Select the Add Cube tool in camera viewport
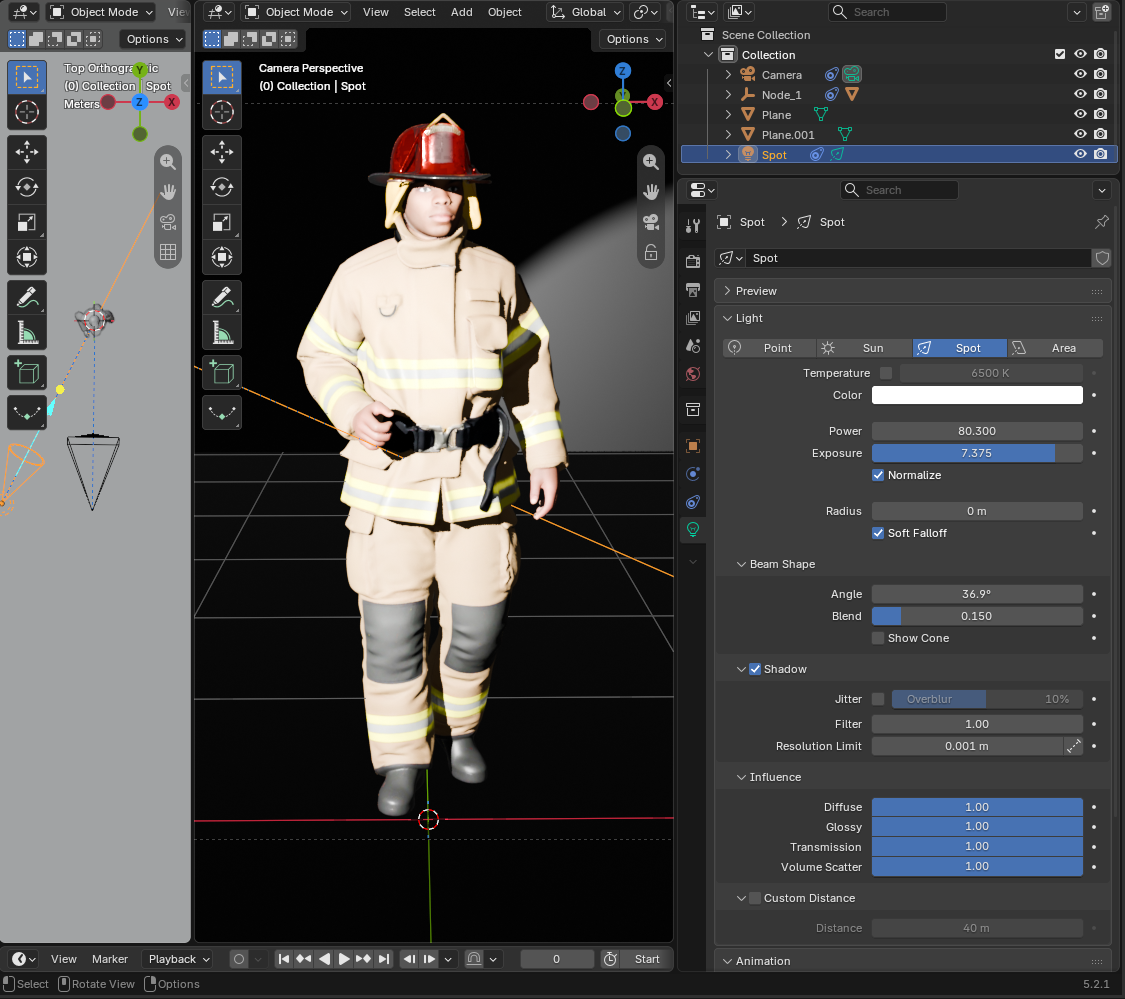Image resolution: width=1125 pixels, height=999 pixels. click(222, 372)
